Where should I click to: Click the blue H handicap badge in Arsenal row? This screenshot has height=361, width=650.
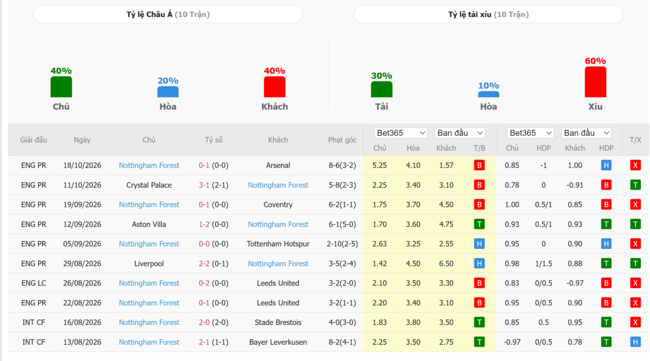(606, 165)
